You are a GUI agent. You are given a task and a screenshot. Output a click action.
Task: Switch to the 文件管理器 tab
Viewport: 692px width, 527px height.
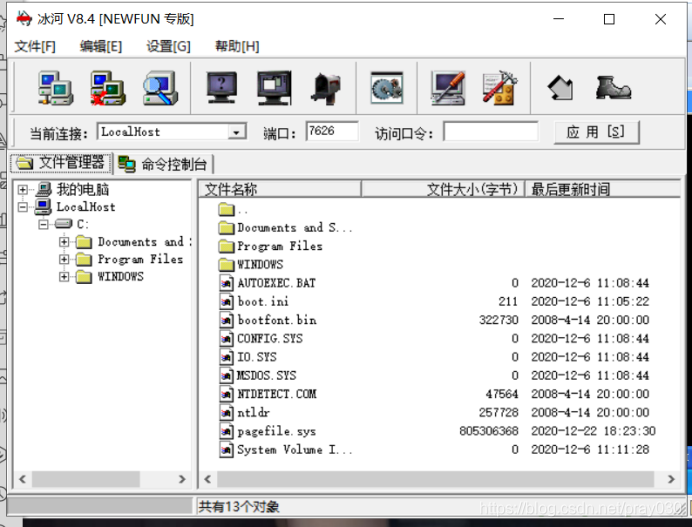61,163
